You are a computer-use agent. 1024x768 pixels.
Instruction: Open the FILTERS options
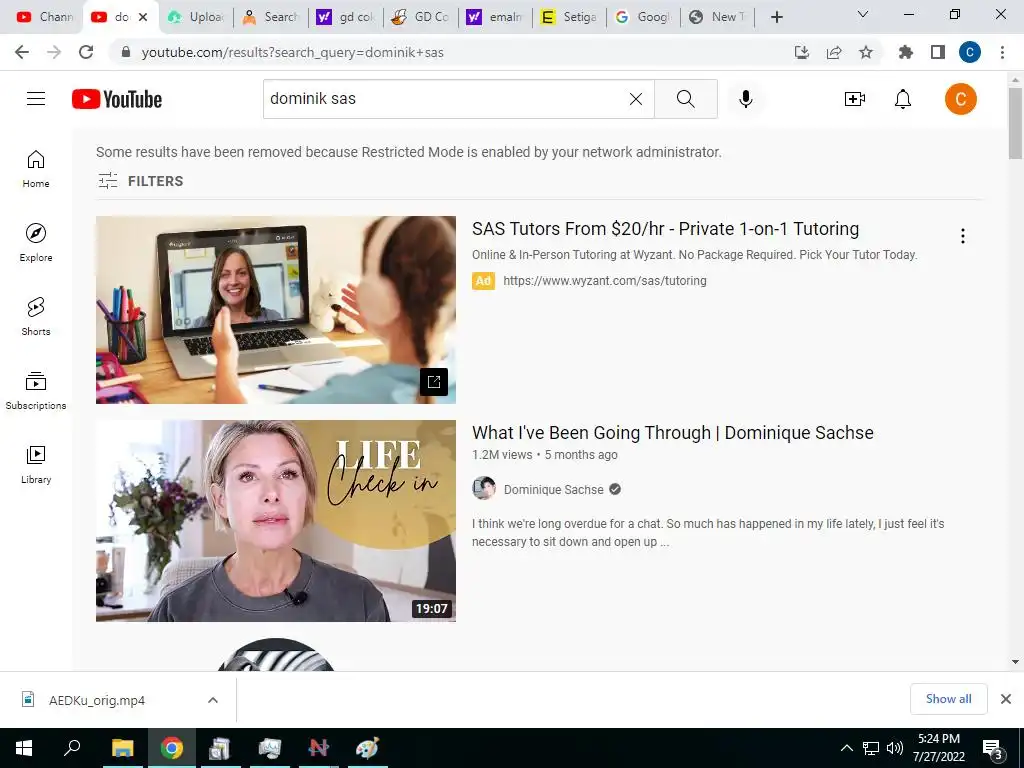click(x=140, y=181)
